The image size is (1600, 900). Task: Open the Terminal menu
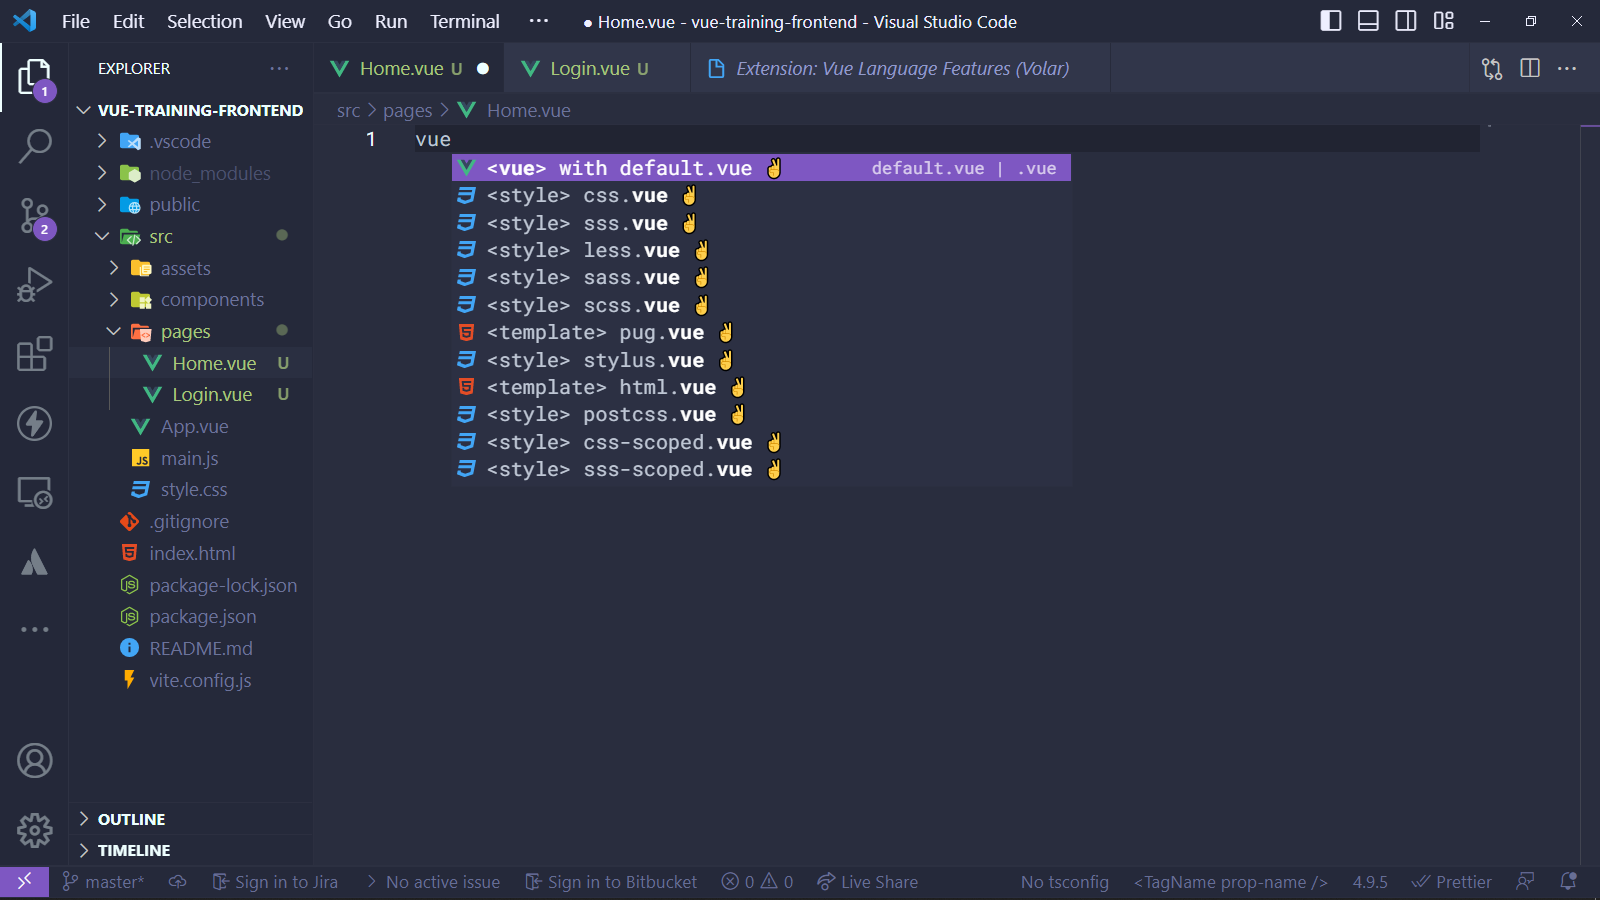[465, 21]
